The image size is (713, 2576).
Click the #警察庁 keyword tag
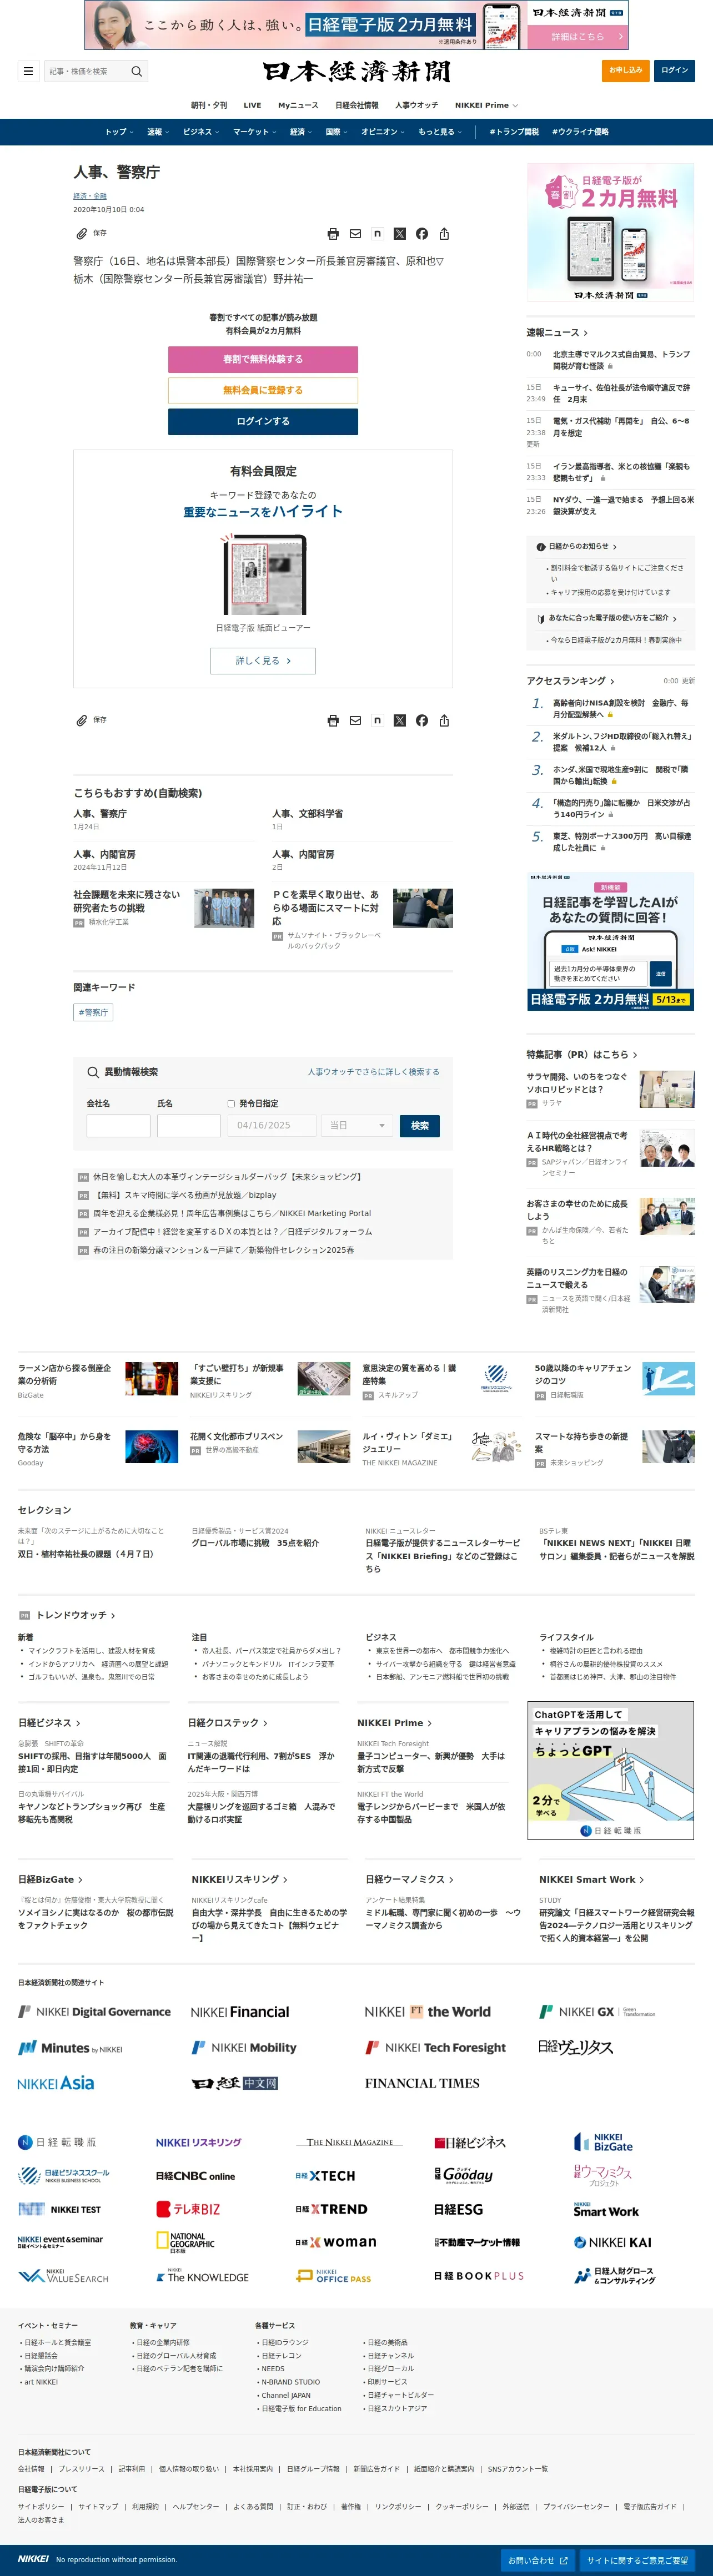pyautogui.click(x=94, y=1012)
